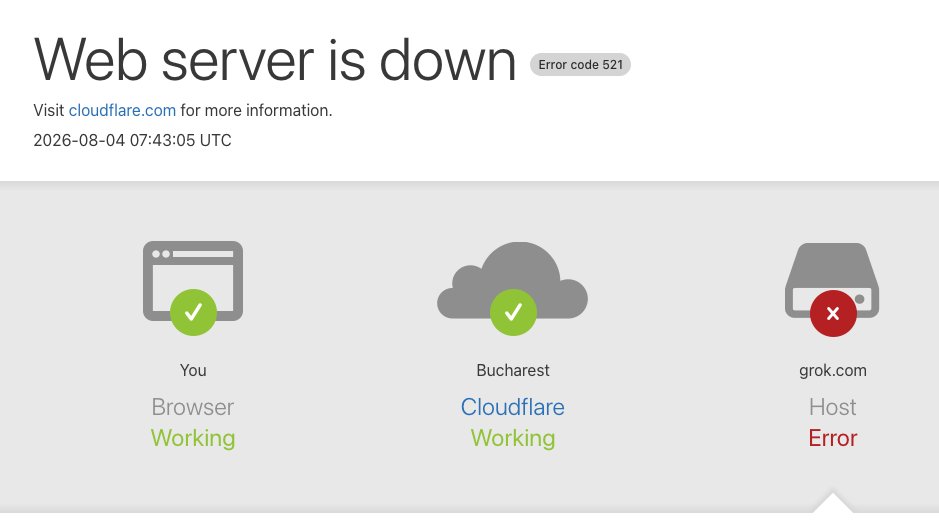
Task: Click the red X error badge on the host
Action: click(x=833, y=314)
